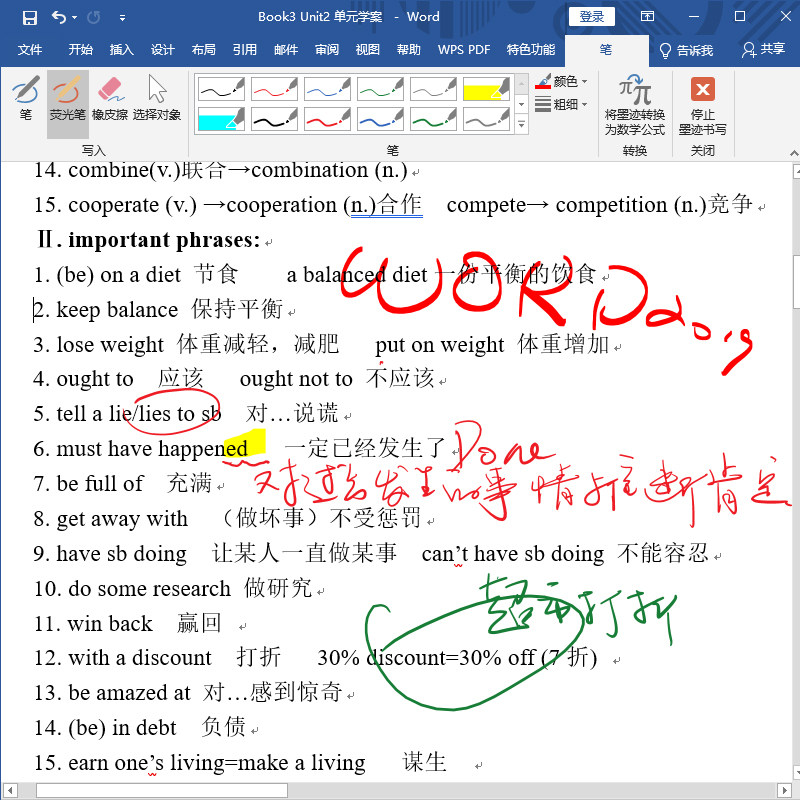Switch to the 审阅 ribbon tab

point(326,49)
